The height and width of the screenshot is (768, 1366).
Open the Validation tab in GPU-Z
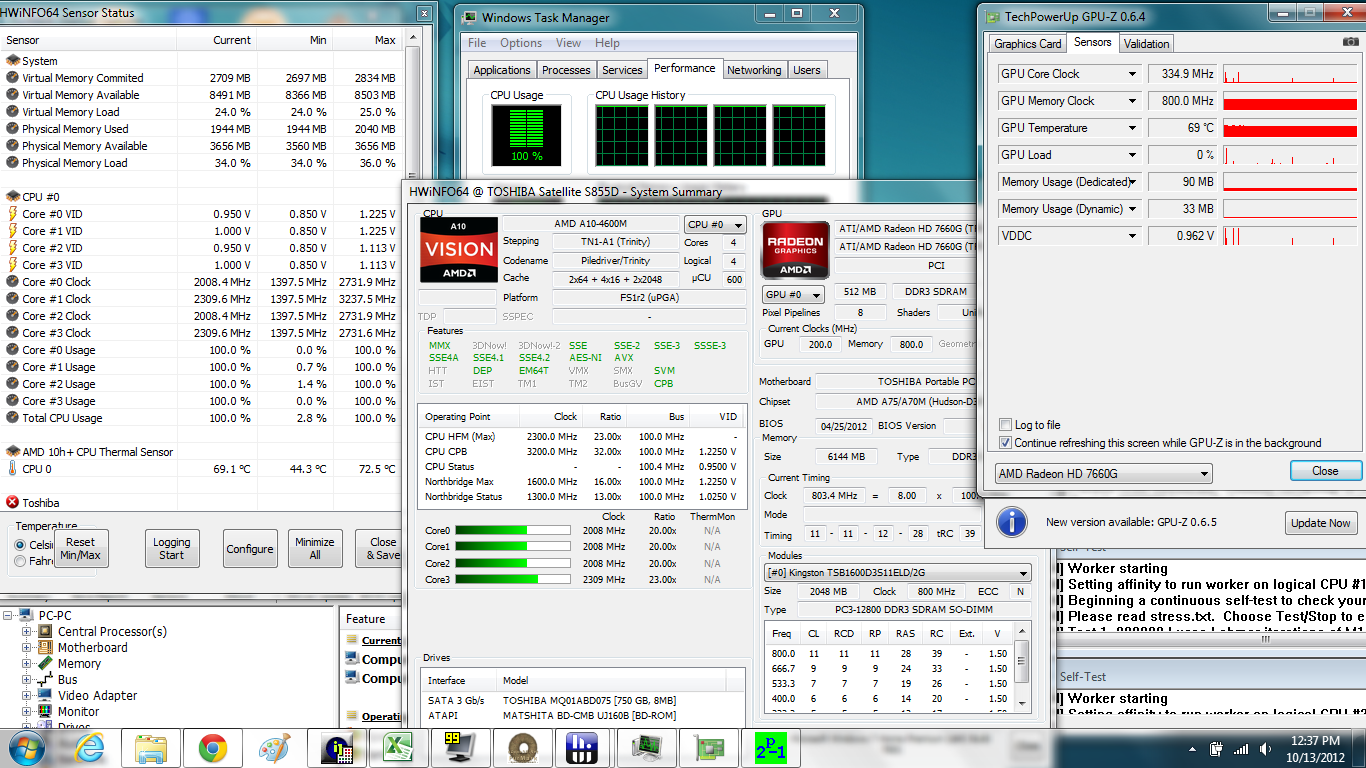[1146, 44]
